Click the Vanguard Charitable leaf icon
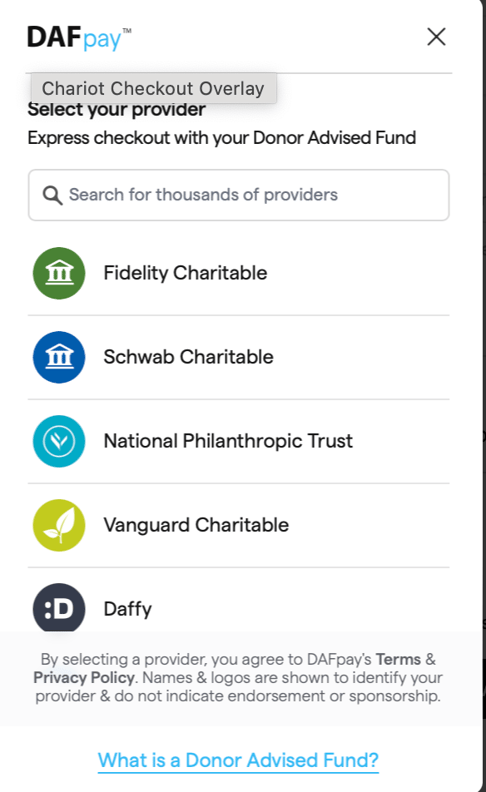 click(59, 525)
